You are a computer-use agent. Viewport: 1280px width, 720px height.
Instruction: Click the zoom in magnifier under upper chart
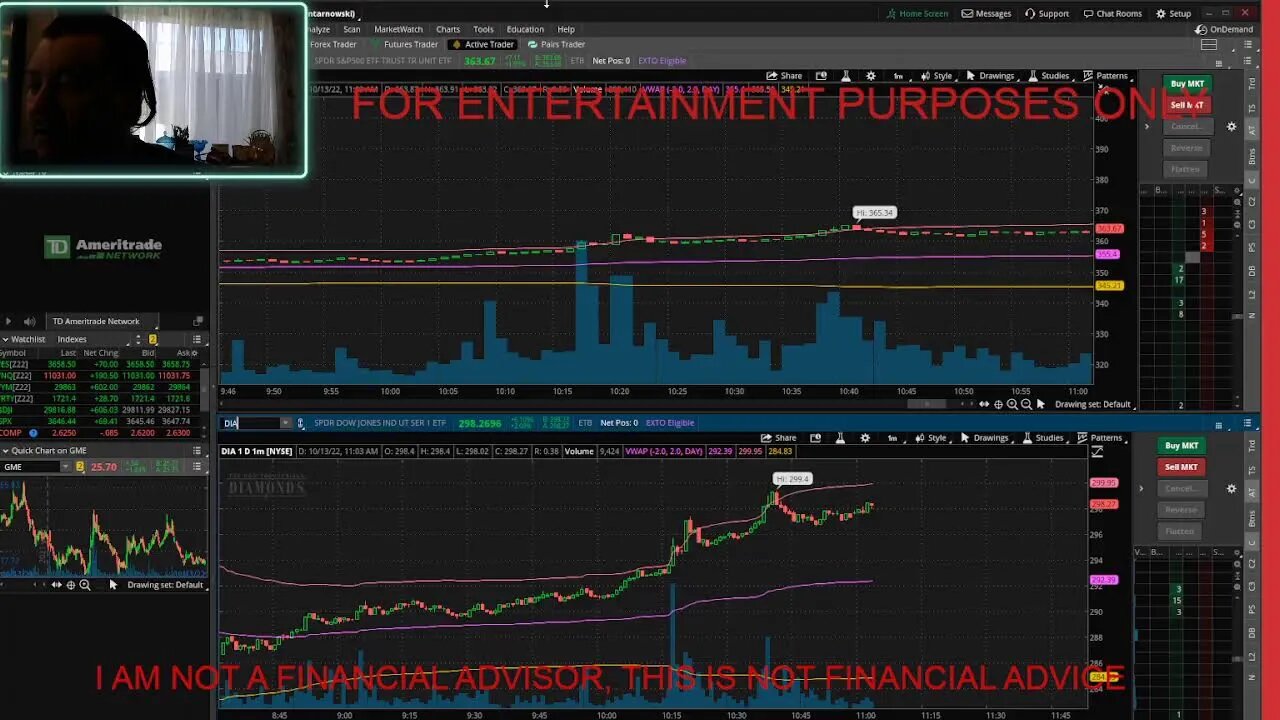click(1012, 404)
